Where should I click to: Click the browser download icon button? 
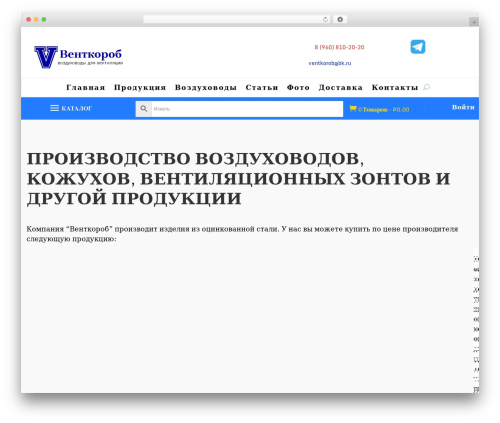(x=340, y=19)
